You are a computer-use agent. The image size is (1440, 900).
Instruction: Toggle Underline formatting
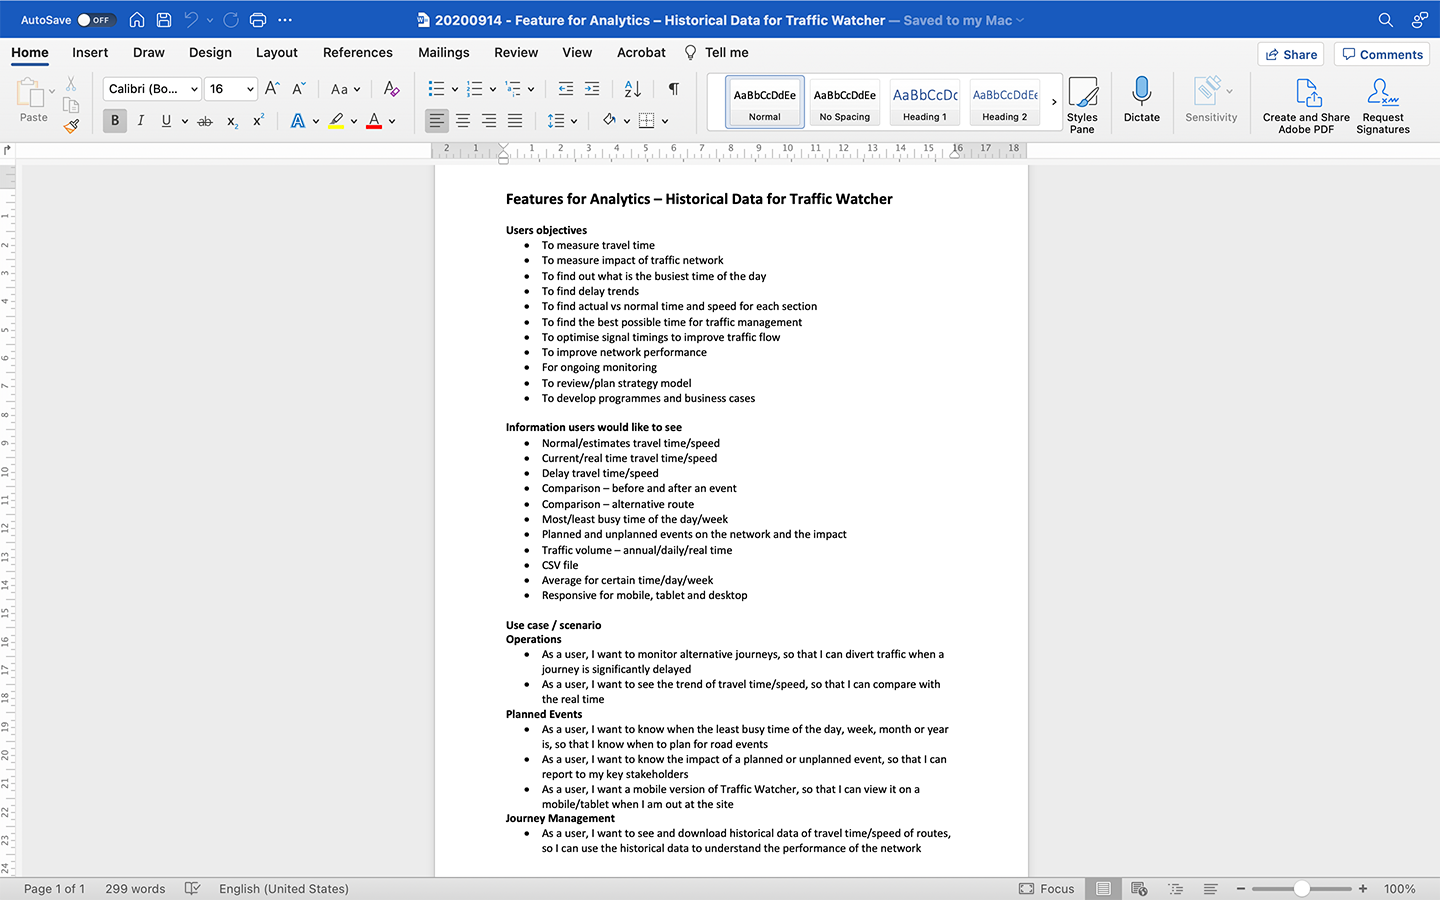tap(166, 121)
